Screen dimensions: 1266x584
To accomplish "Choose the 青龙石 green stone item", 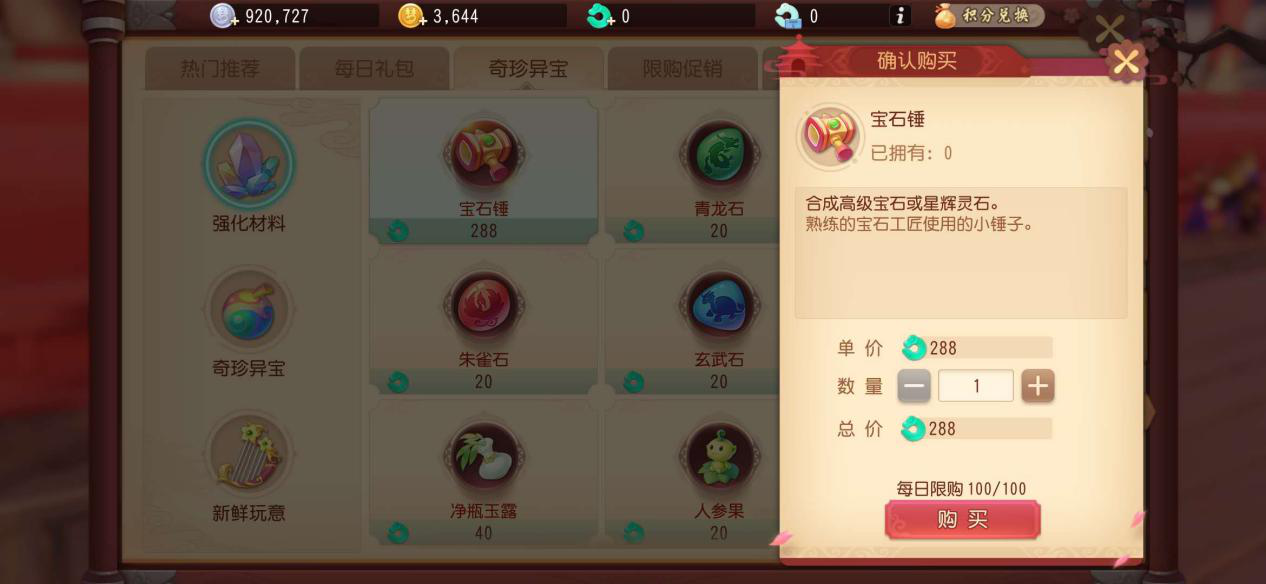I will point(719,171).
